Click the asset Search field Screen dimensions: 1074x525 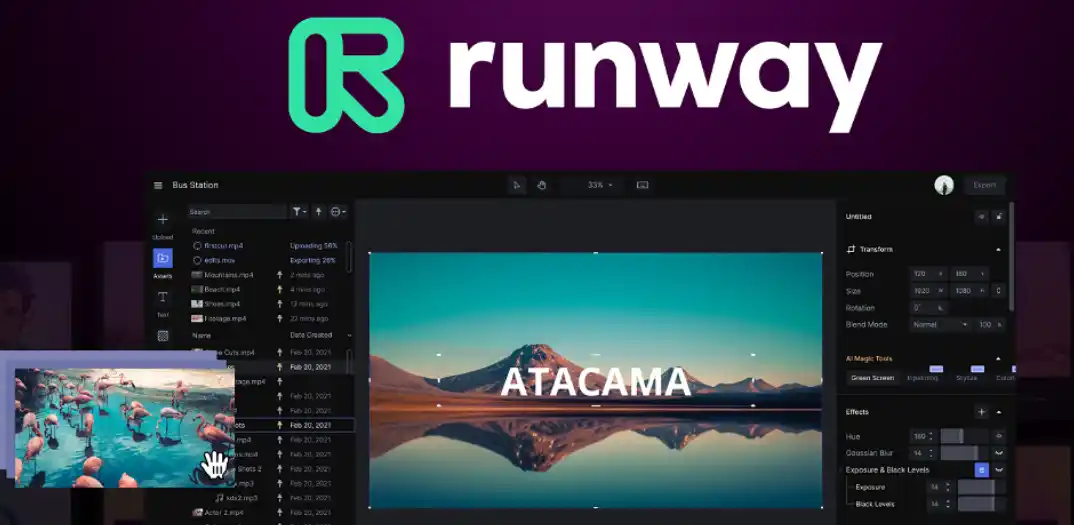[x=237, y=212]
